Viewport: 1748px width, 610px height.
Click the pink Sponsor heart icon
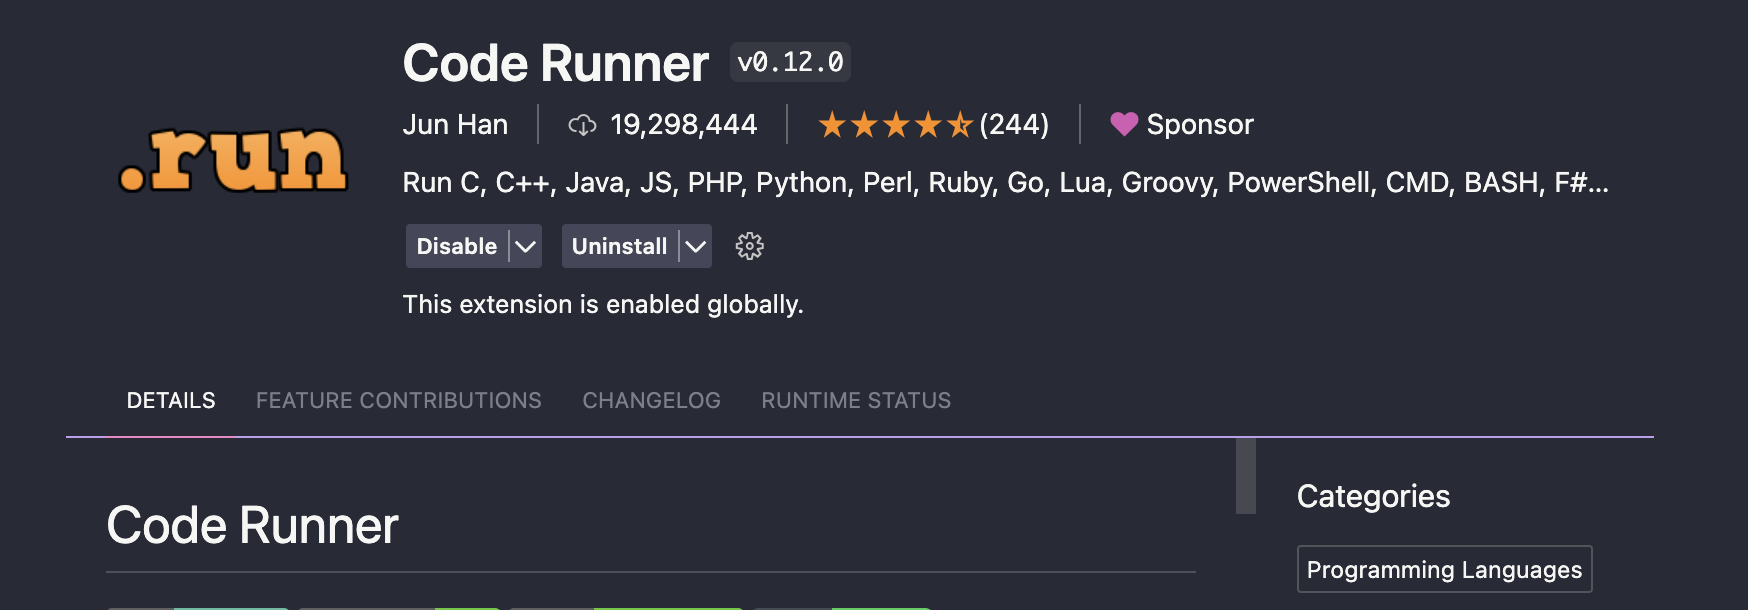pos(1124,124)
